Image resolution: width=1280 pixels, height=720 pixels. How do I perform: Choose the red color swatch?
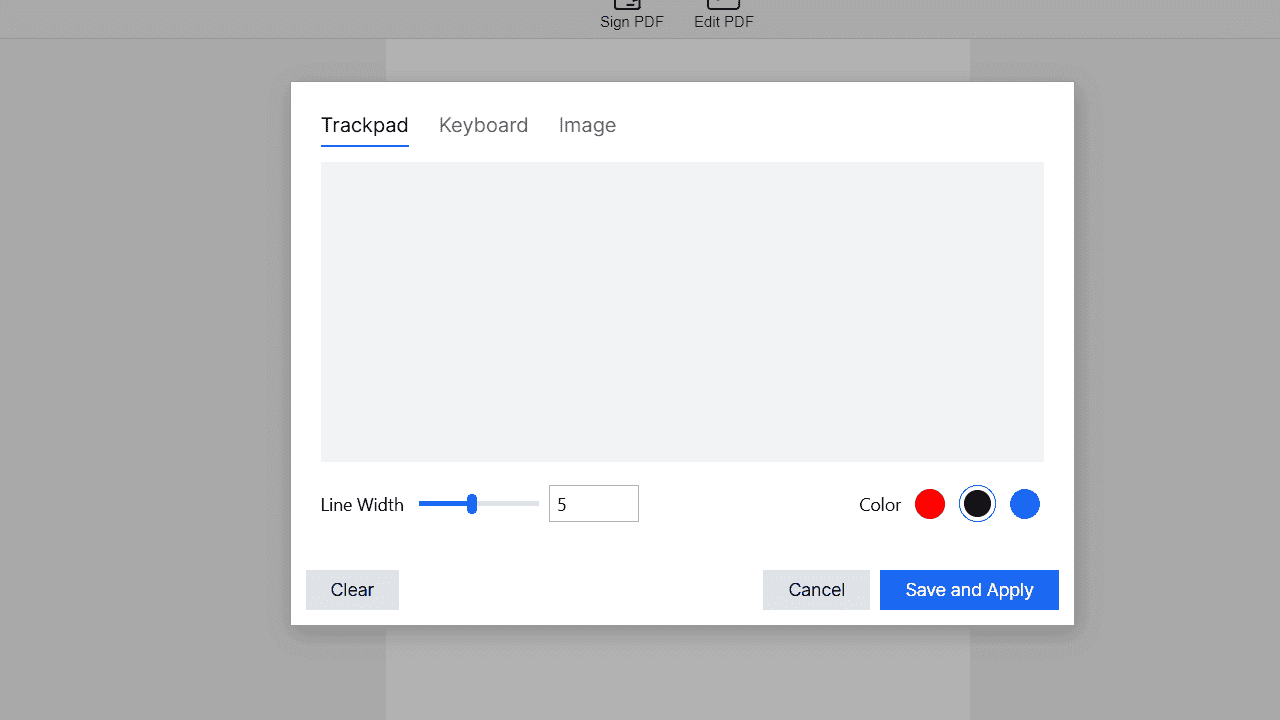930,504
